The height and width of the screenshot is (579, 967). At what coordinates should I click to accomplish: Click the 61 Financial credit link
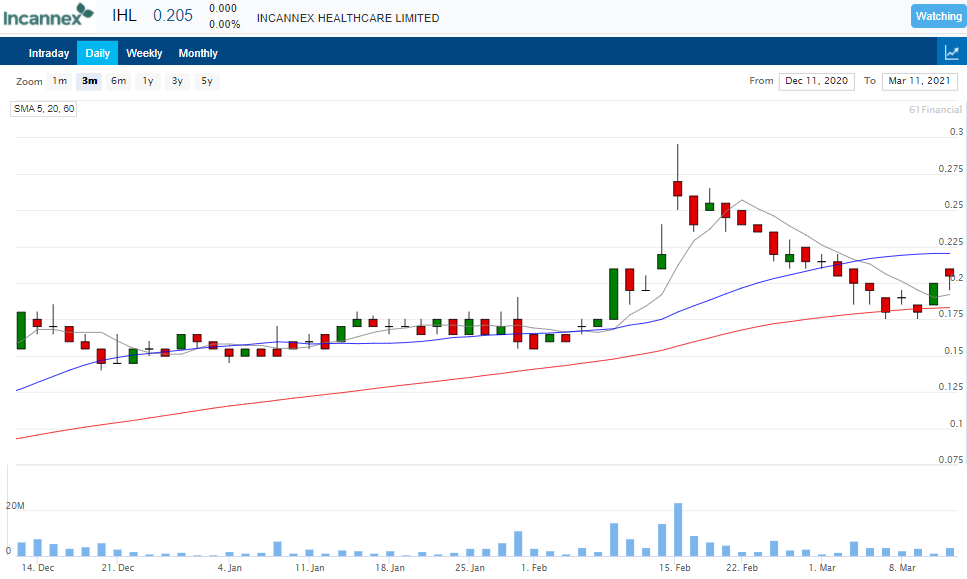(x=935, y=109)
